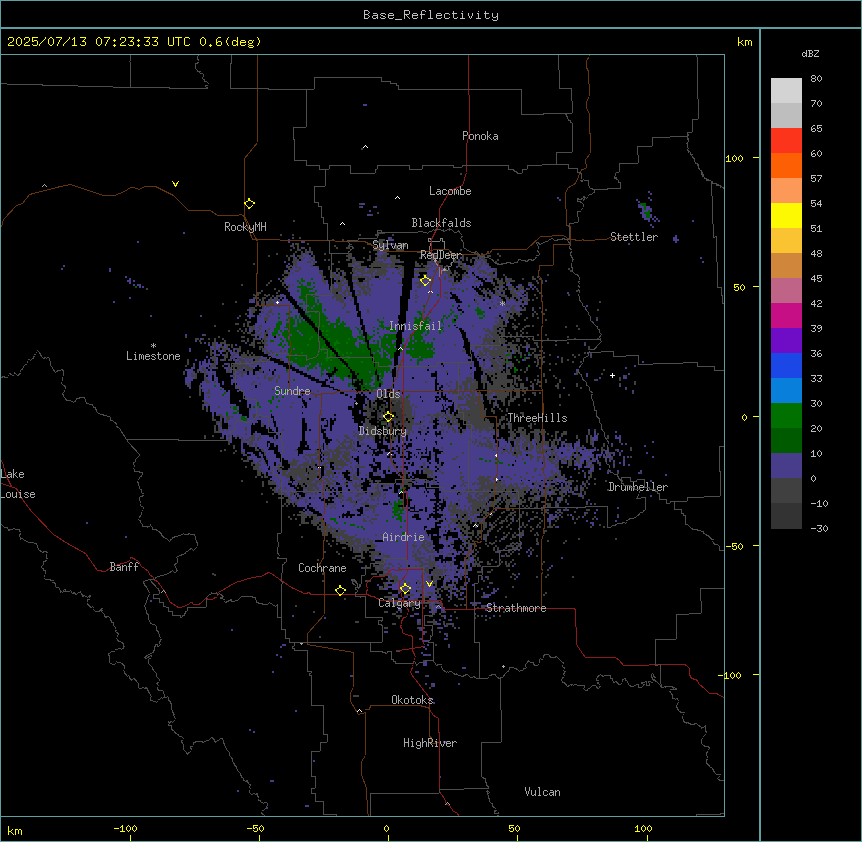Viewport: 862px width, 842px height.
Task: Click the Lake Louise label
Action: click(x=18, y=484)
